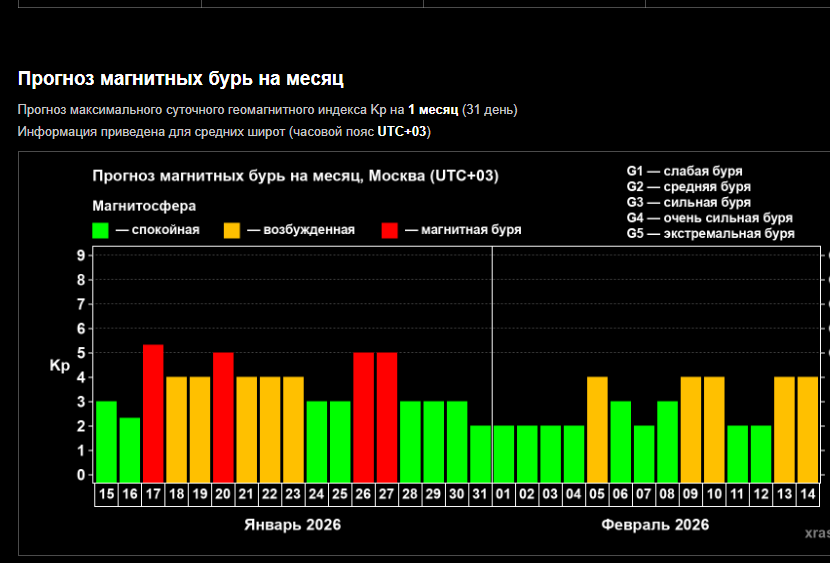Click the date label 18 on the axis

[176, 494]
